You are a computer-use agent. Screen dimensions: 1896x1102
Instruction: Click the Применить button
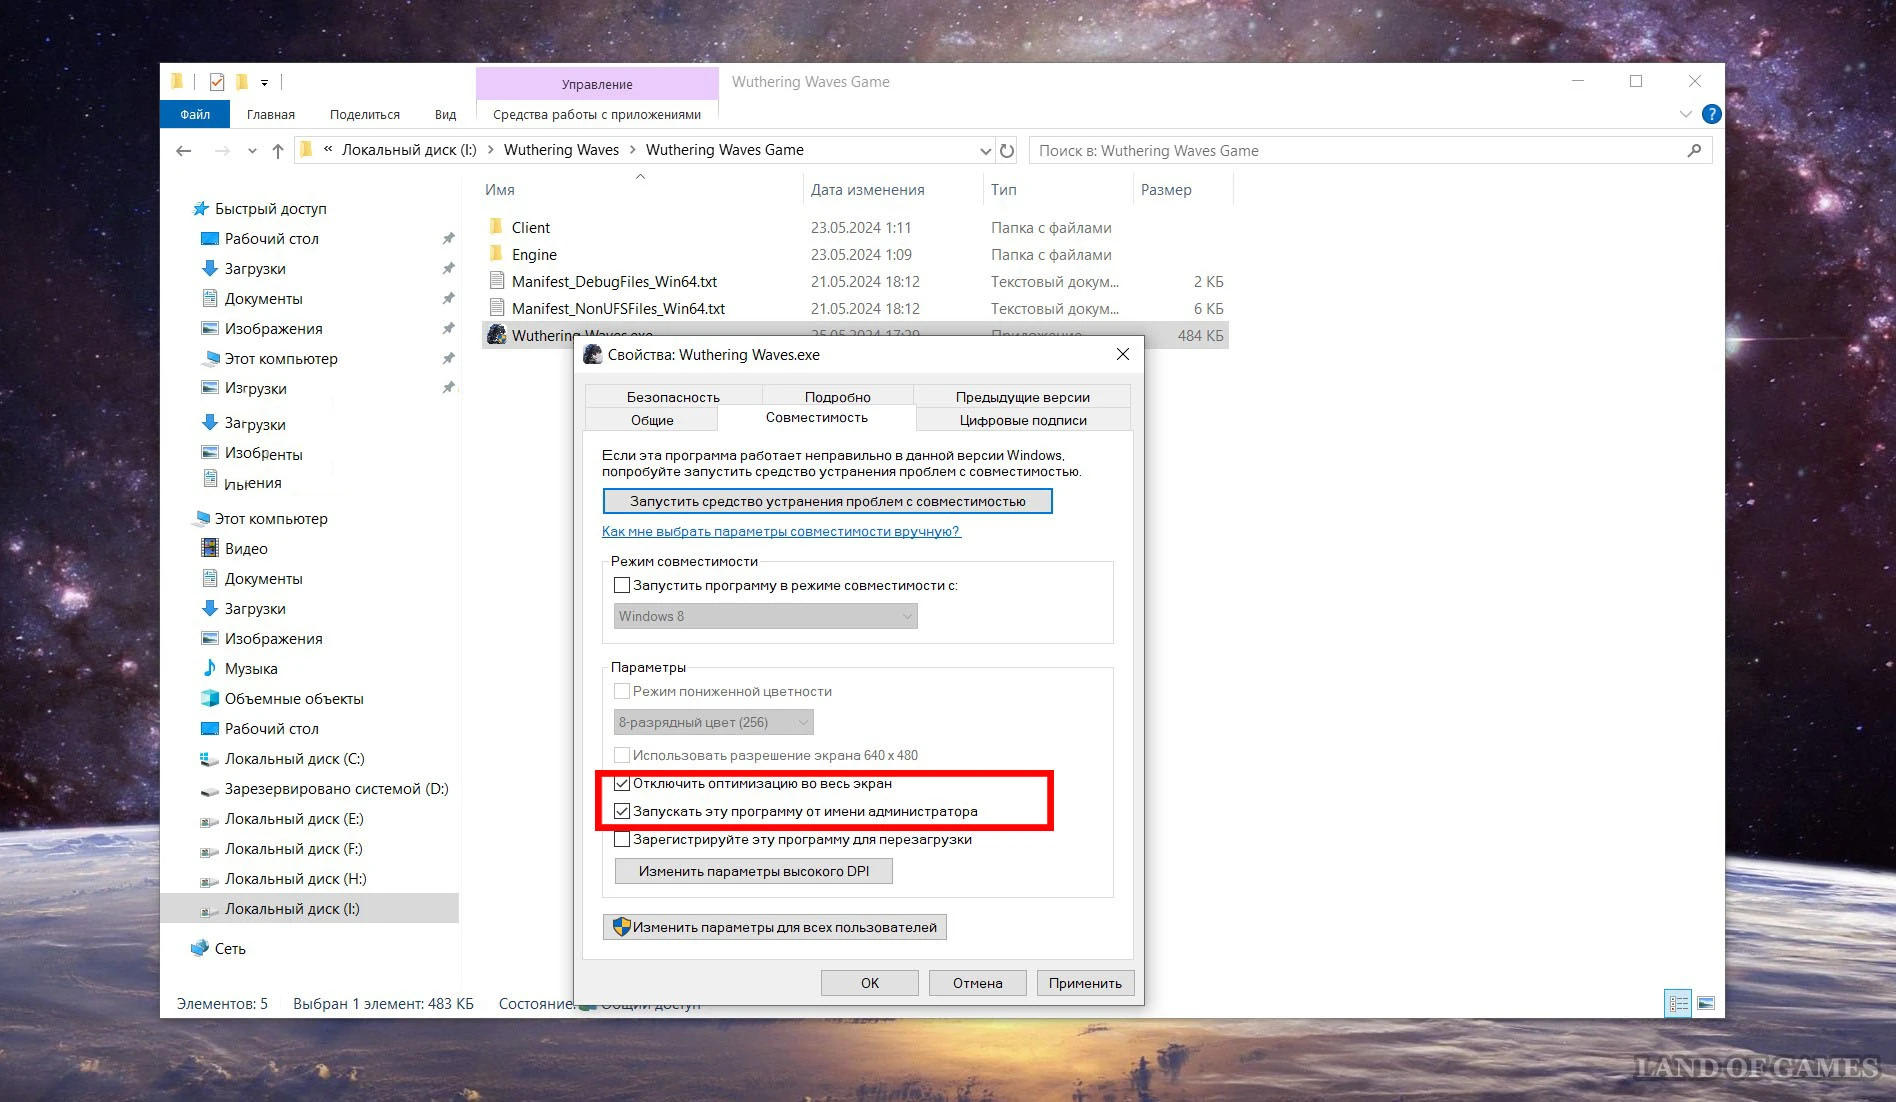point(1085,983)
